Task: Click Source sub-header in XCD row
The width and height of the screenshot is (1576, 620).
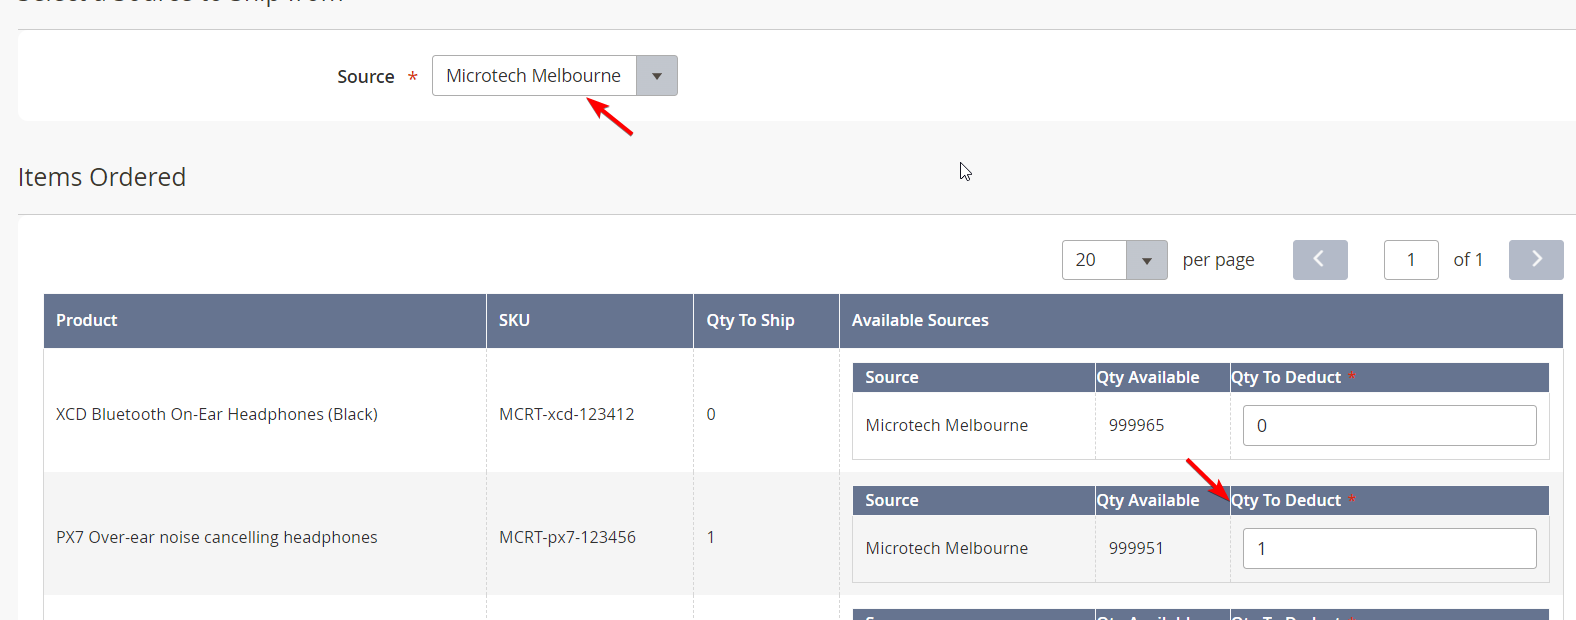Action: click(x=892, y=377)
